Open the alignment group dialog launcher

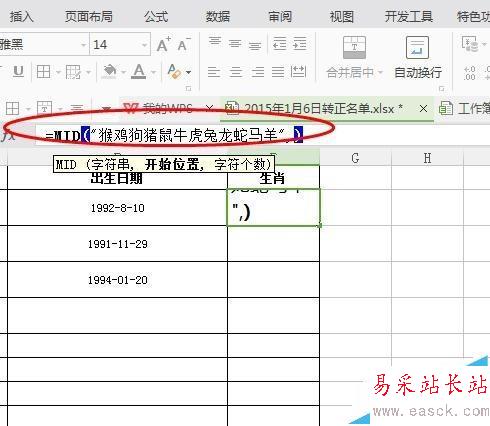tap(442, 89)
